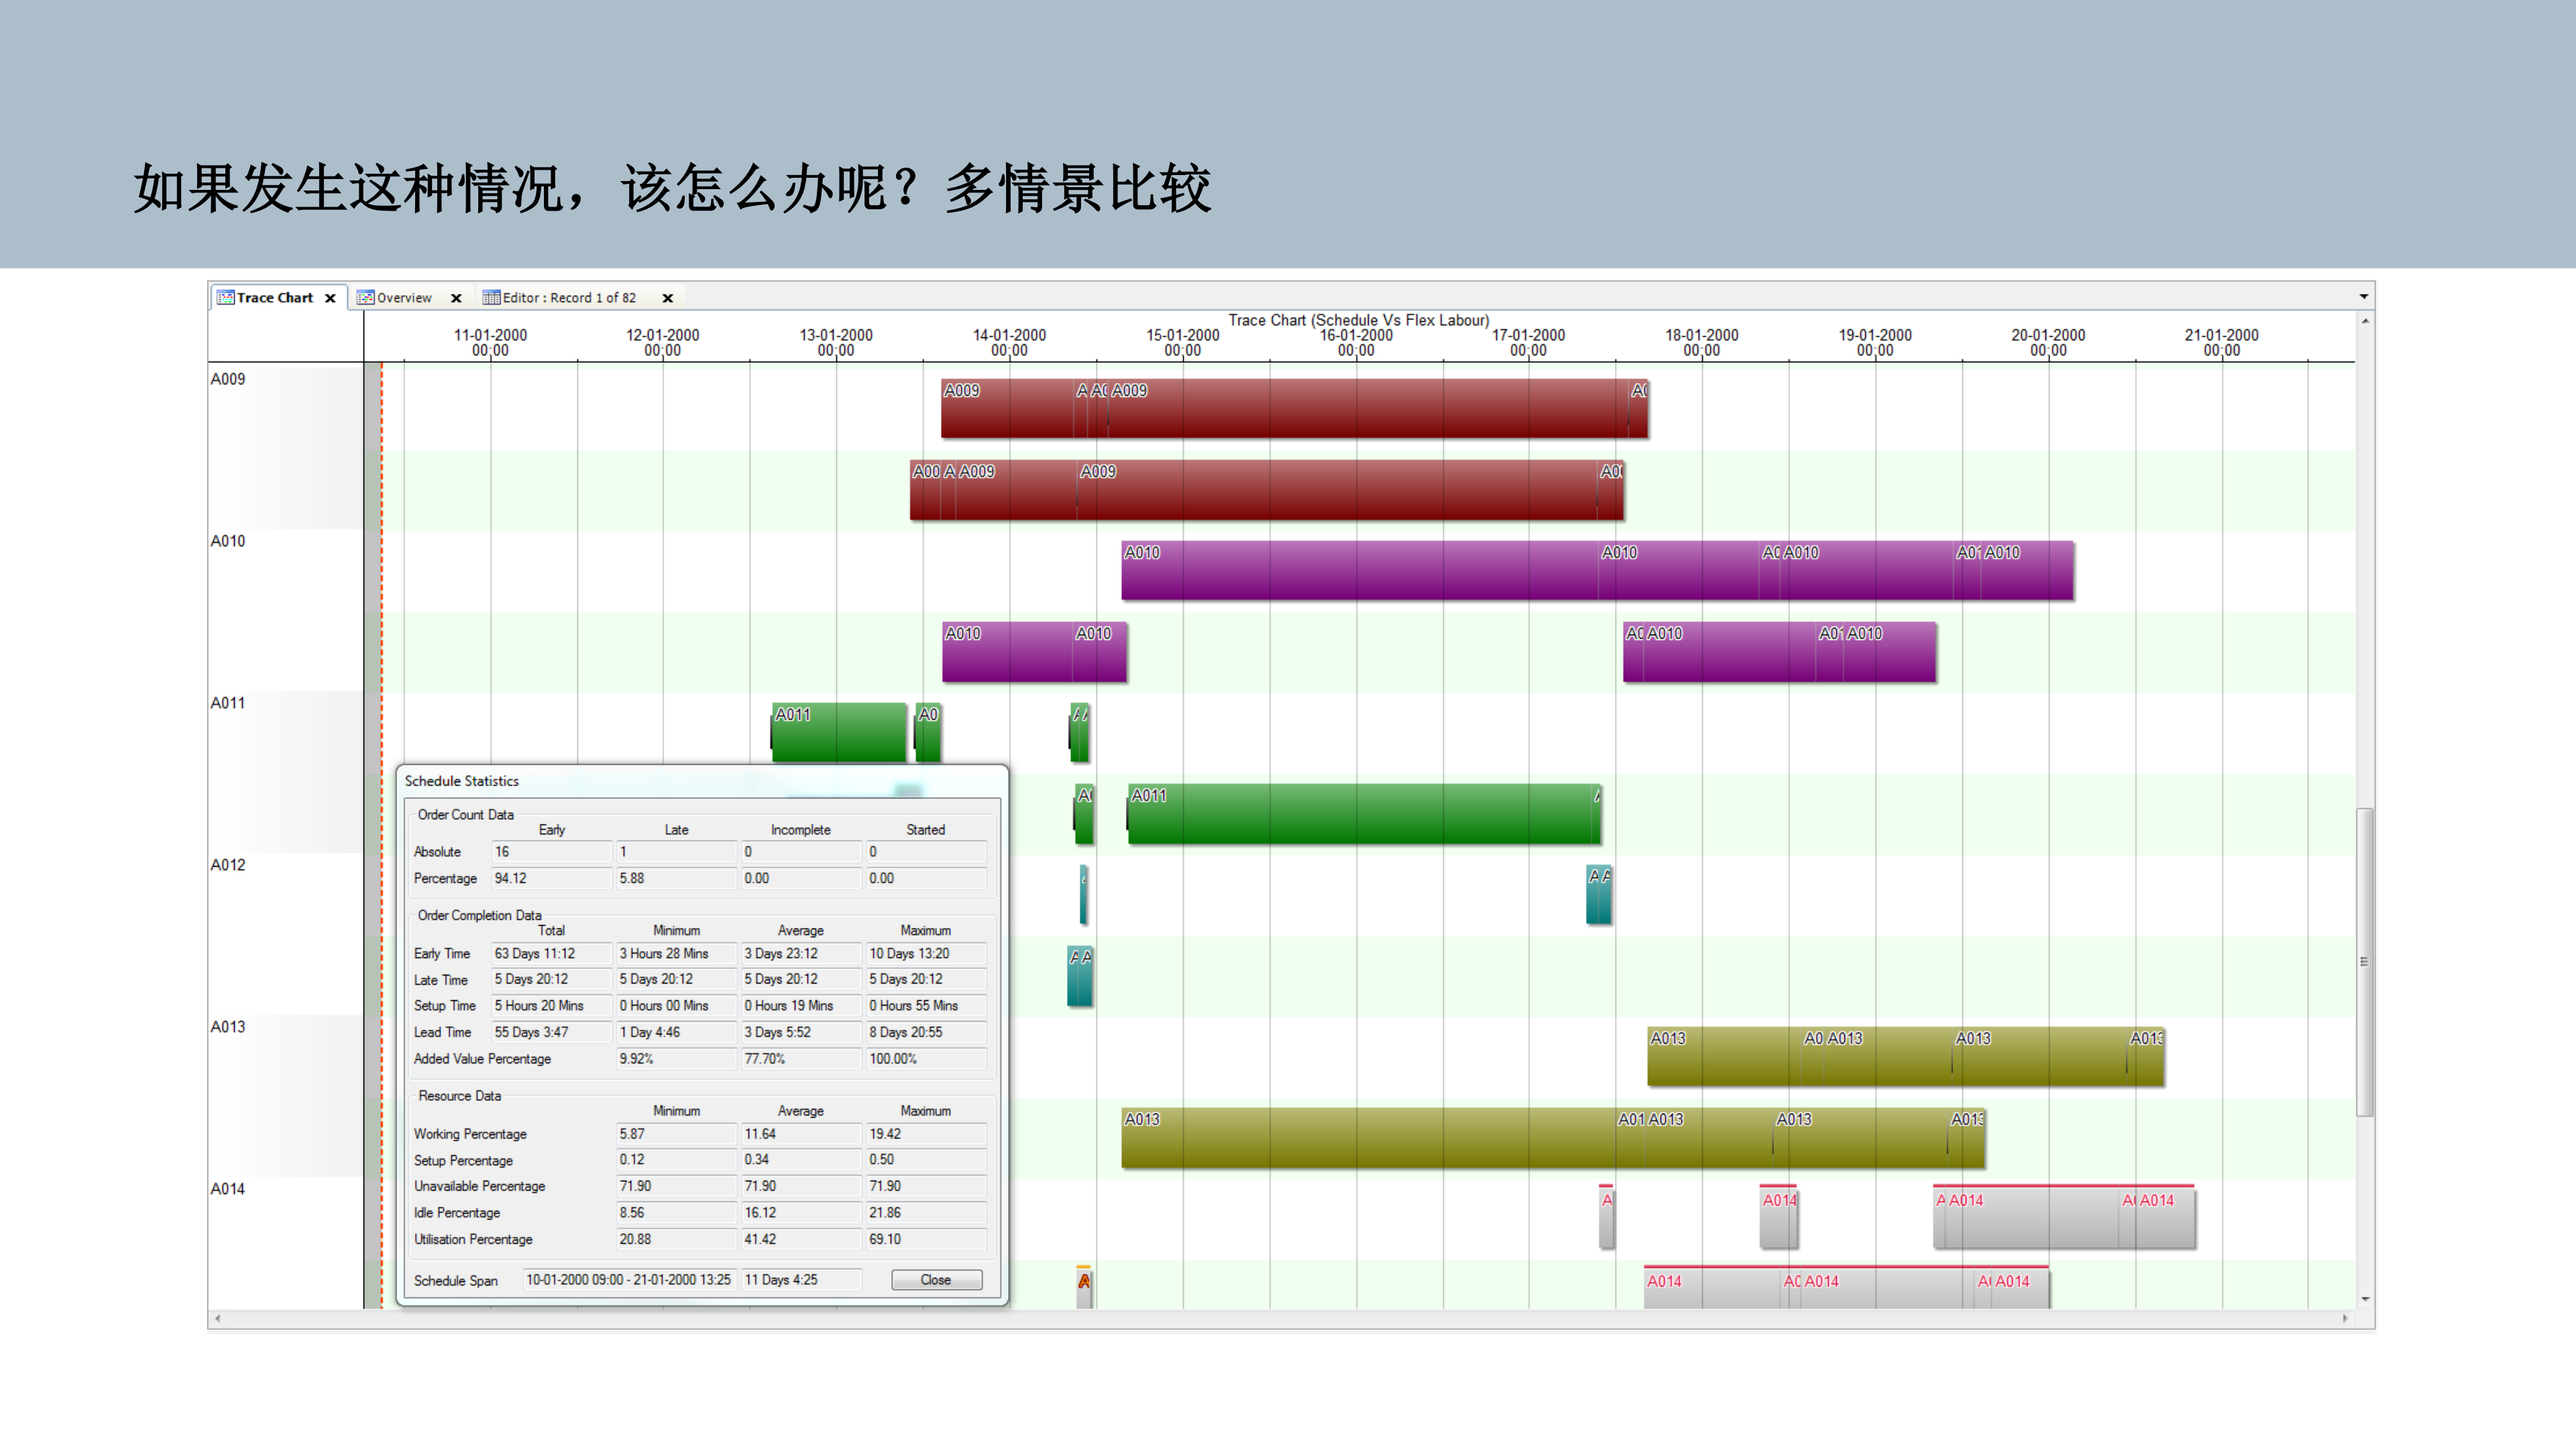Click the Late Time total 5 Days 20:12

(x=551, y=980)
